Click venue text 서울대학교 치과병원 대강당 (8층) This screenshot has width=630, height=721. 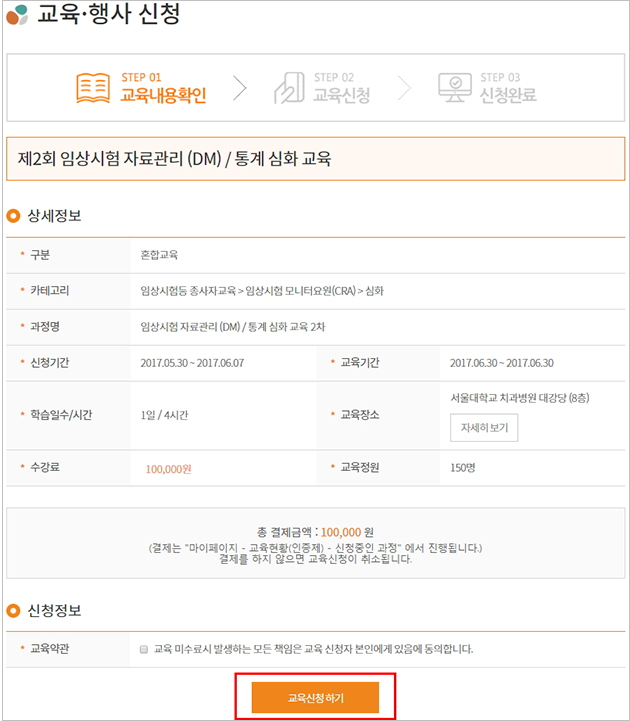(x=520, y=398)
